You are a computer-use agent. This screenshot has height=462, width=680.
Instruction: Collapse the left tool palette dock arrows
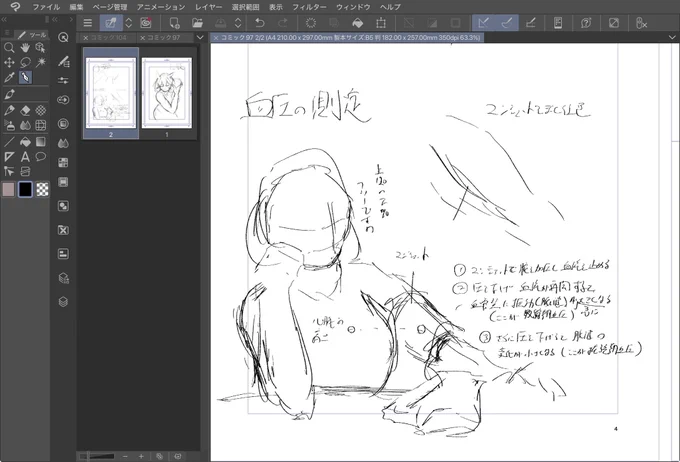[4, 19]
